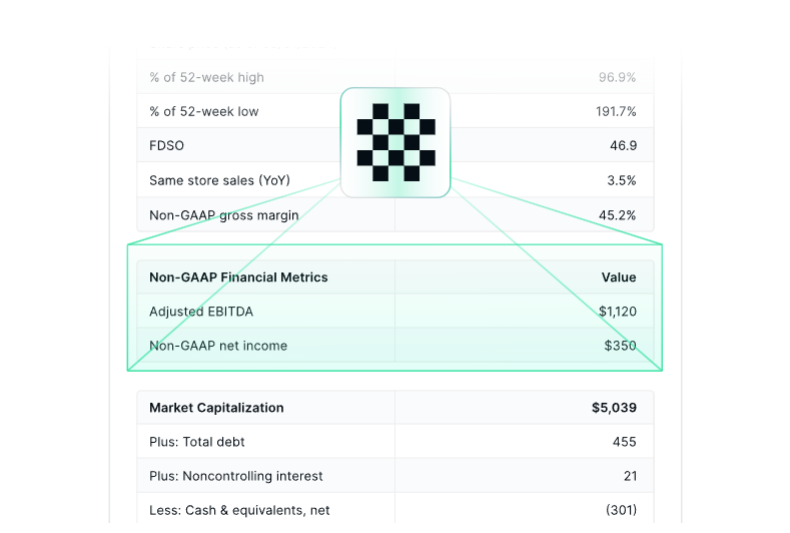The image size is (790, 533).
Task: Click the FDSO row label
Action: click(166, 146)
